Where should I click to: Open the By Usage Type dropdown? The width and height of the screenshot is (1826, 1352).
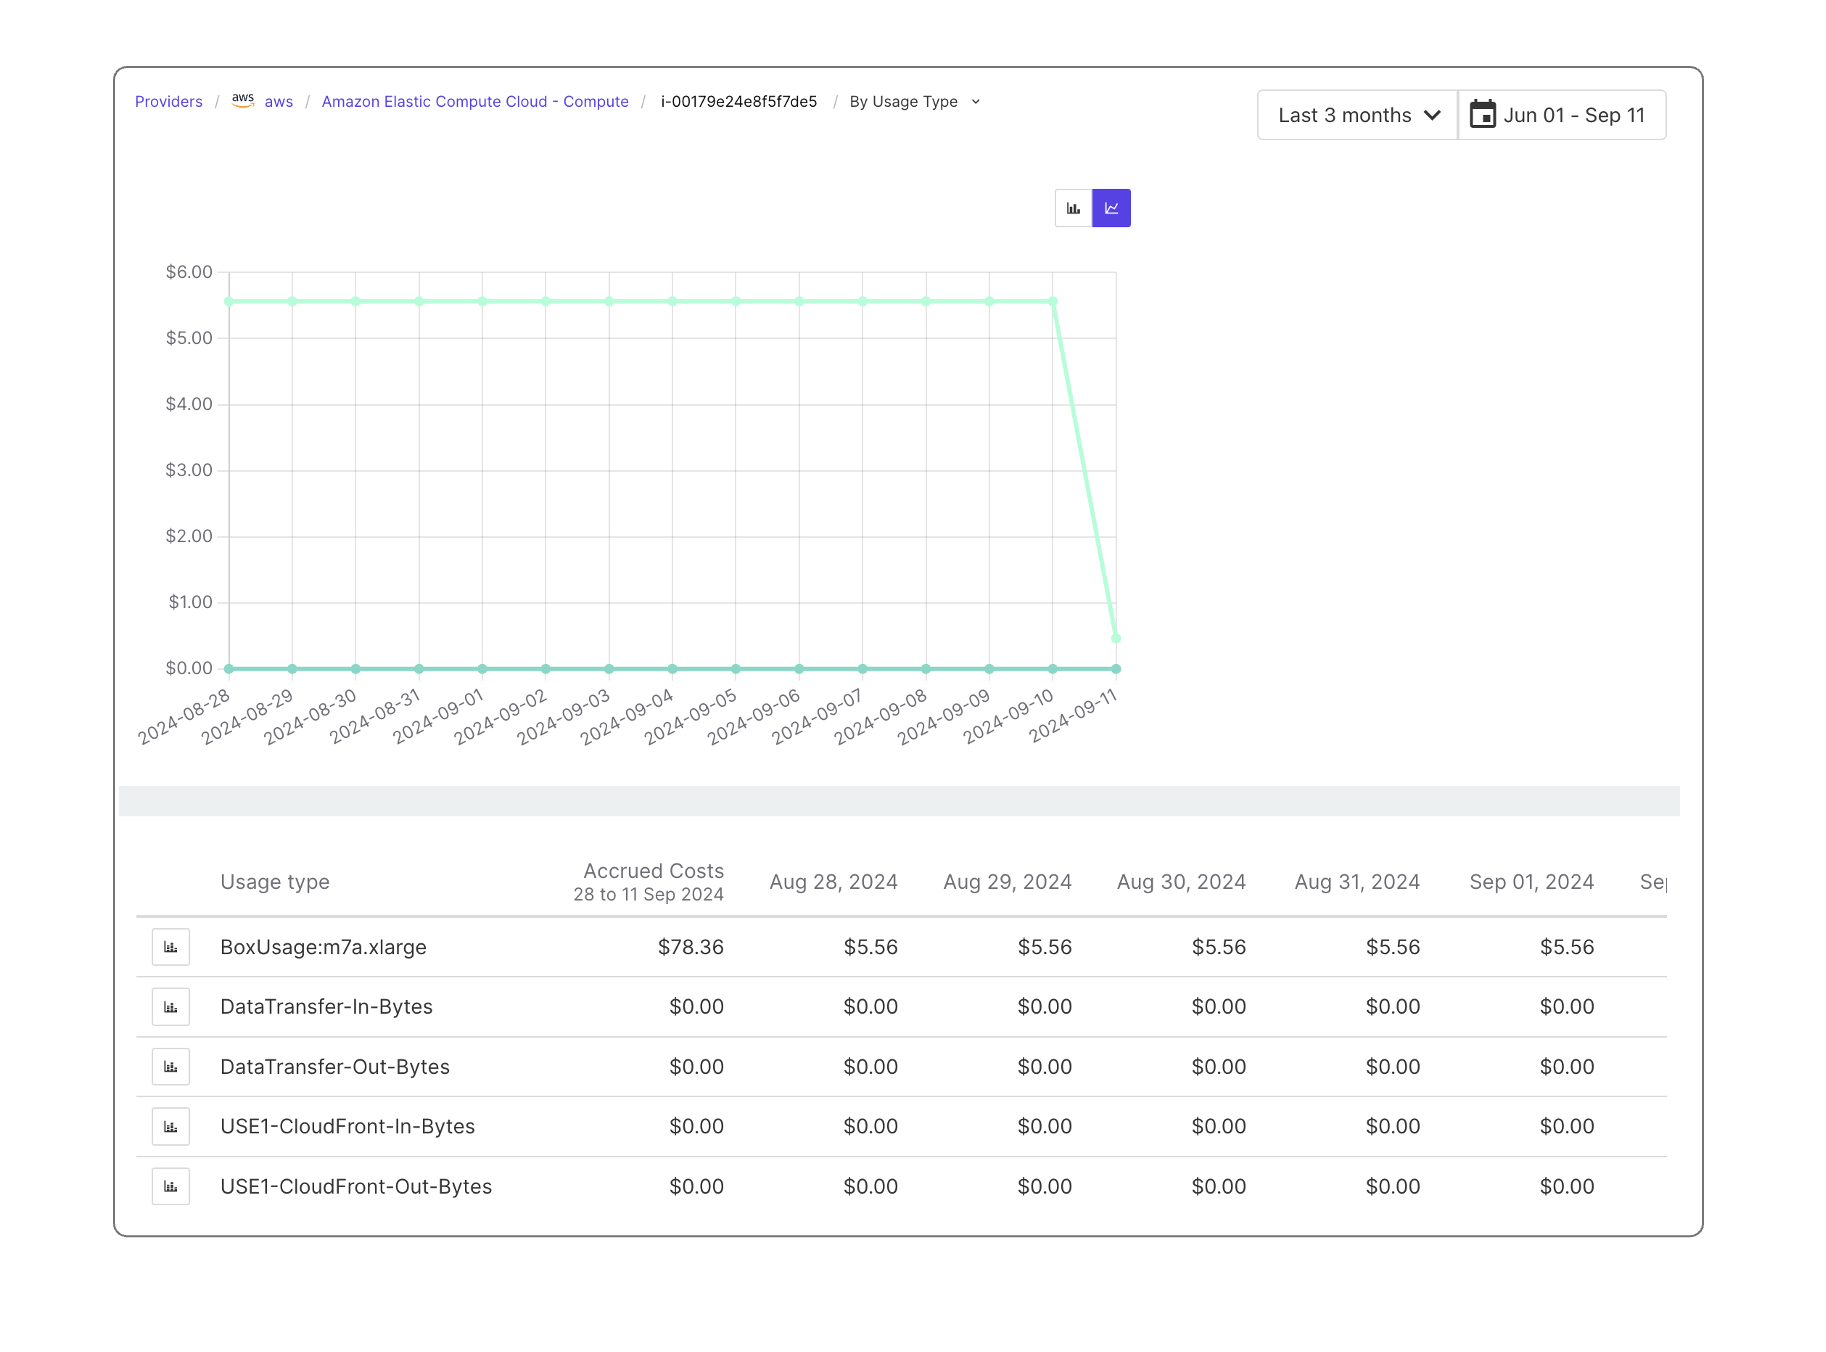click(915, 102)
